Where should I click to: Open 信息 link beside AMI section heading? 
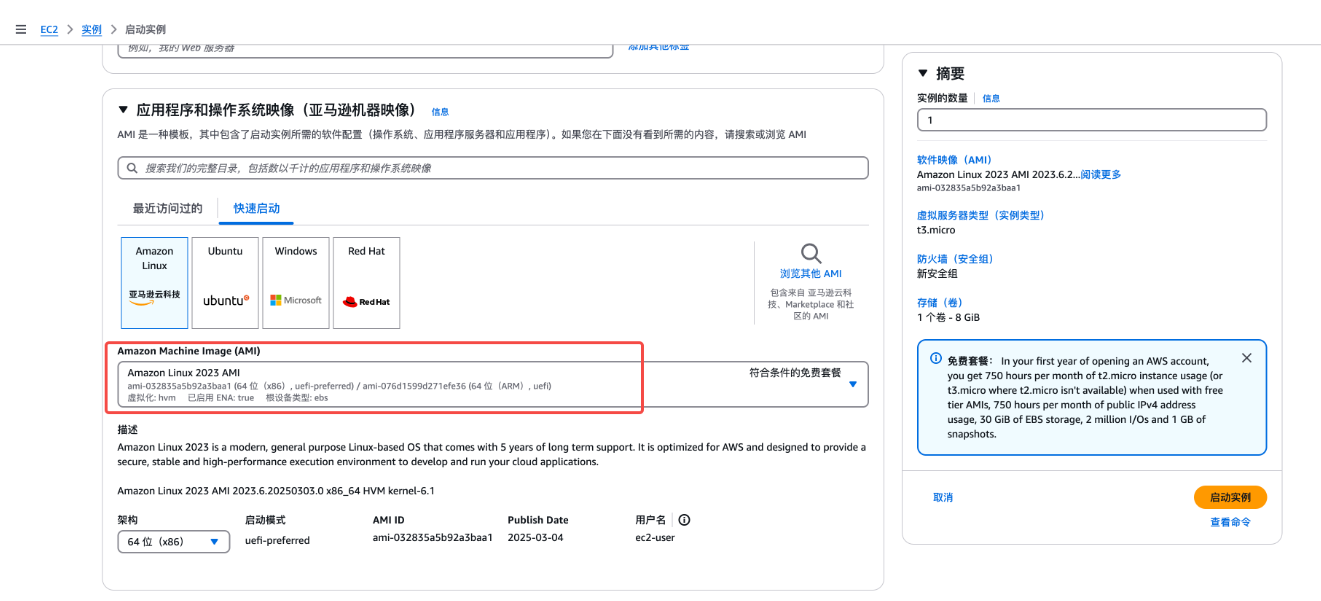440,112
